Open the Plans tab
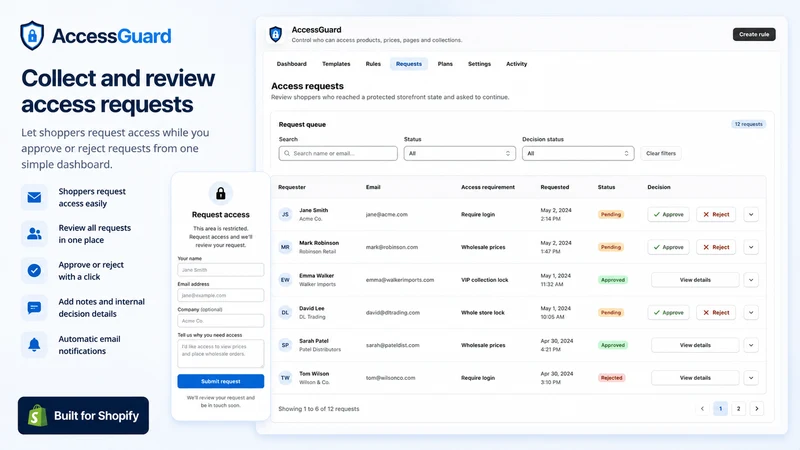The height and width of the screenshot is (450, 800). coord(445,64)
